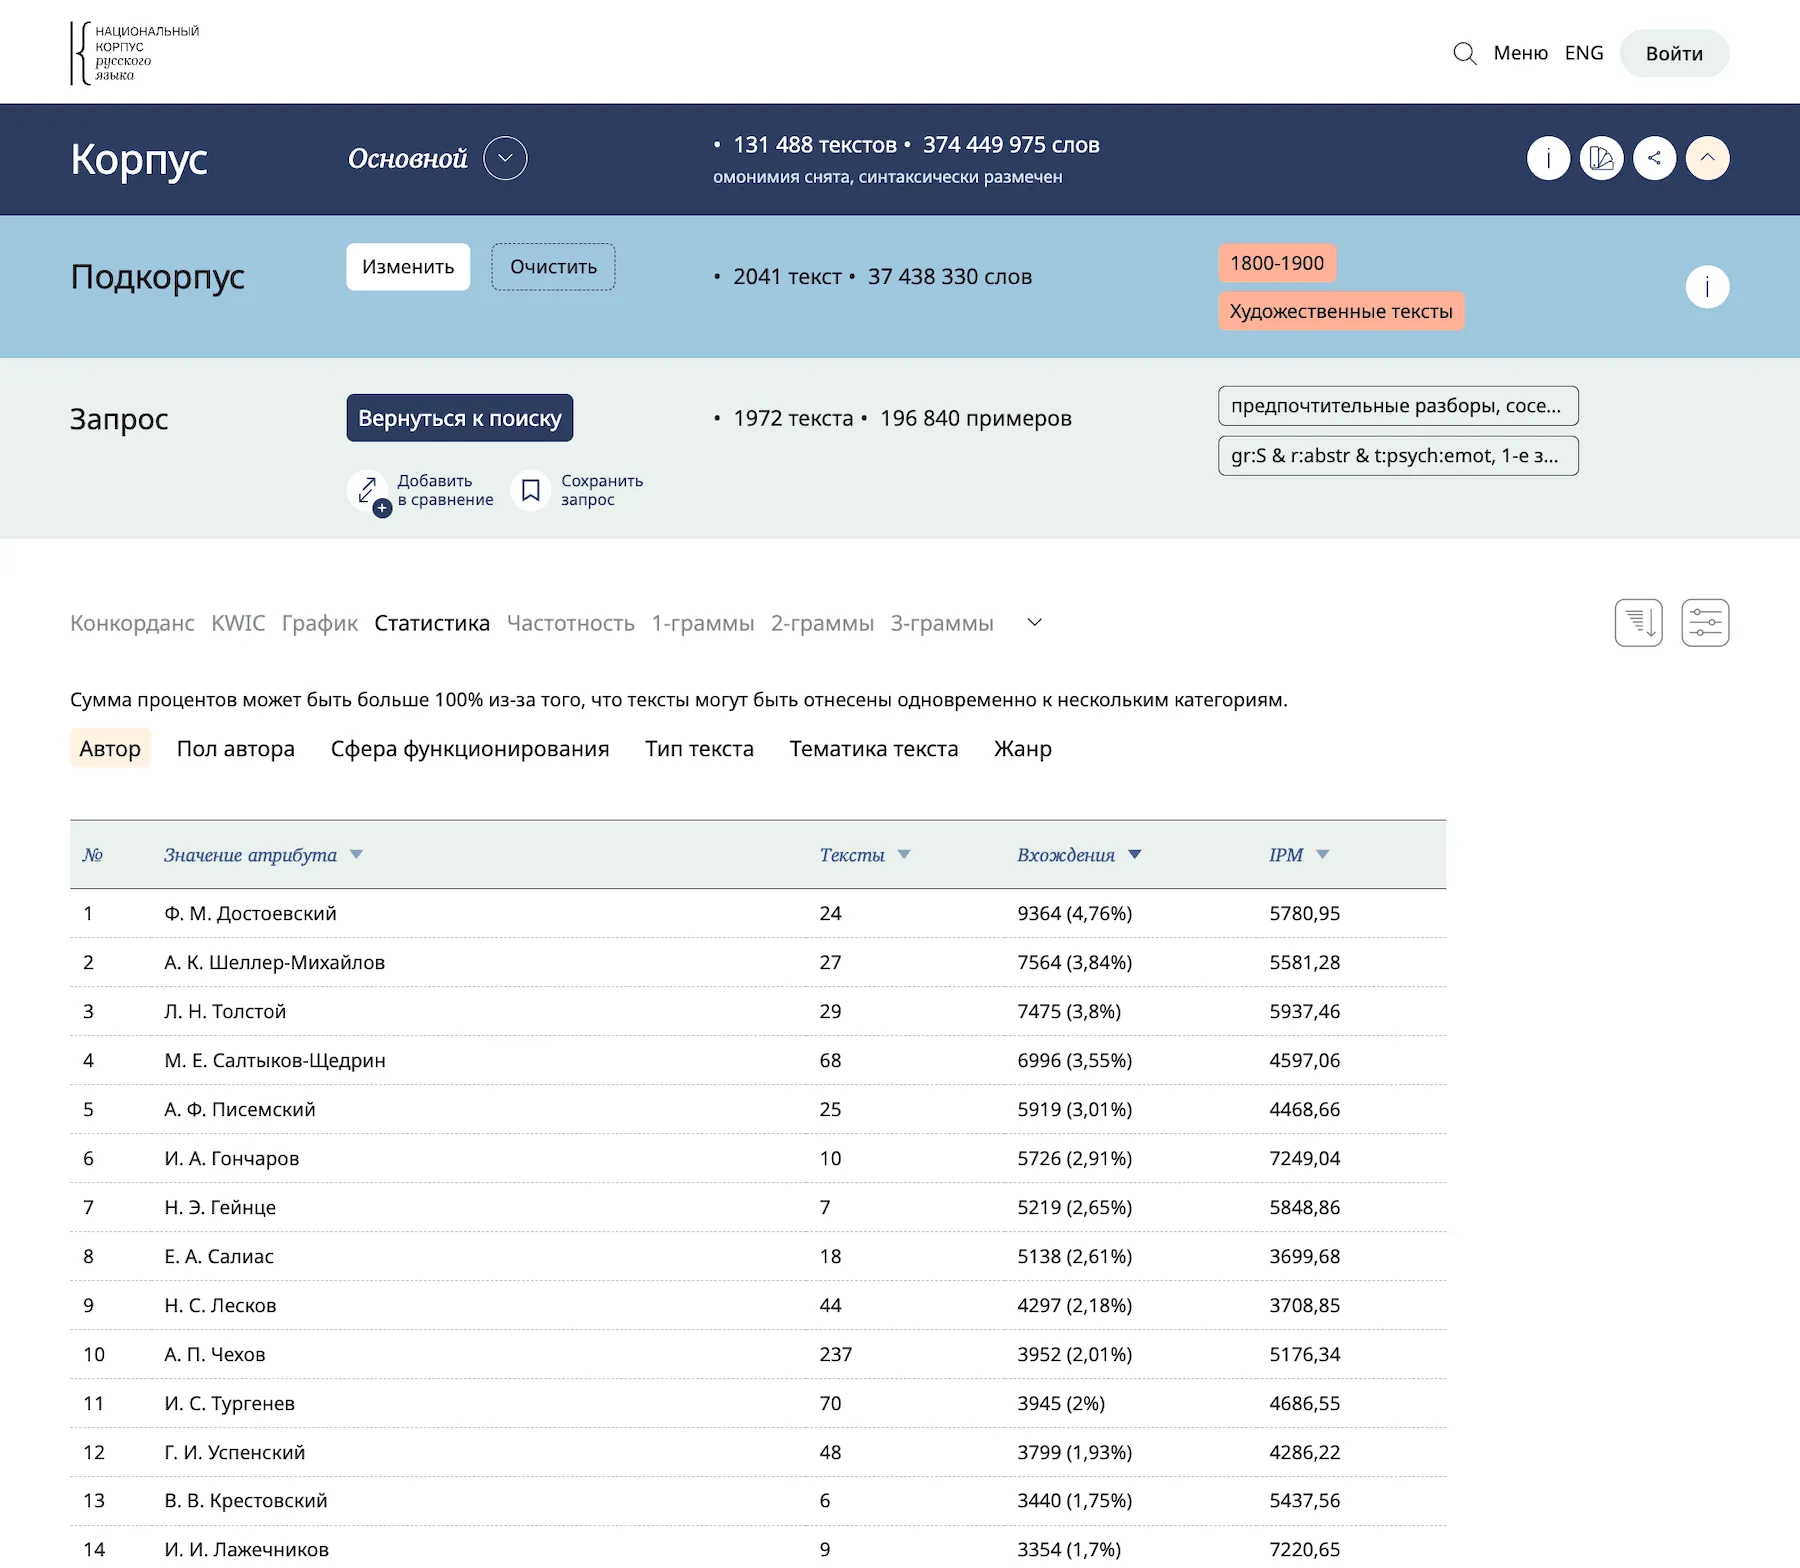The width and height of the screenshot is (1800, 1568).
Task: Sort by Значение атрибута column arrow
Action: point(356,855)
